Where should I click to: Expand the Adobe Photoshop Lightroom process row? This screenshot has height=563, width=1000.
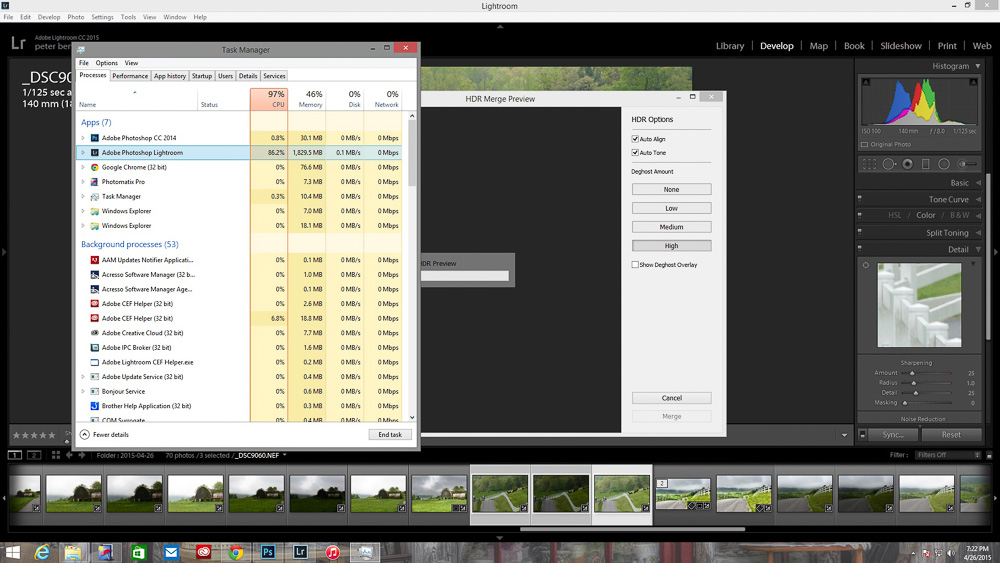tap(84, 153)
